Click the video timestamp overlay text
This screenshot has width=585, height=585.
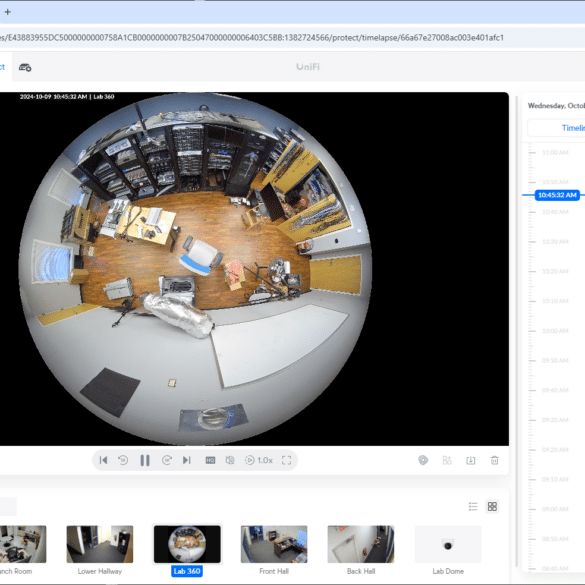tap(67, 97)
